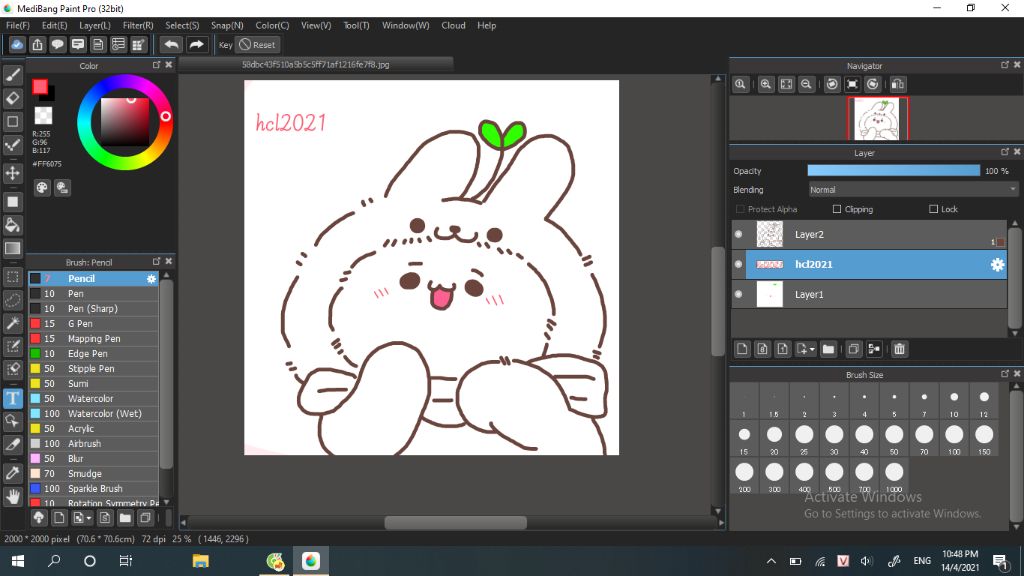Open the ENG language indicator

point(922,561)
